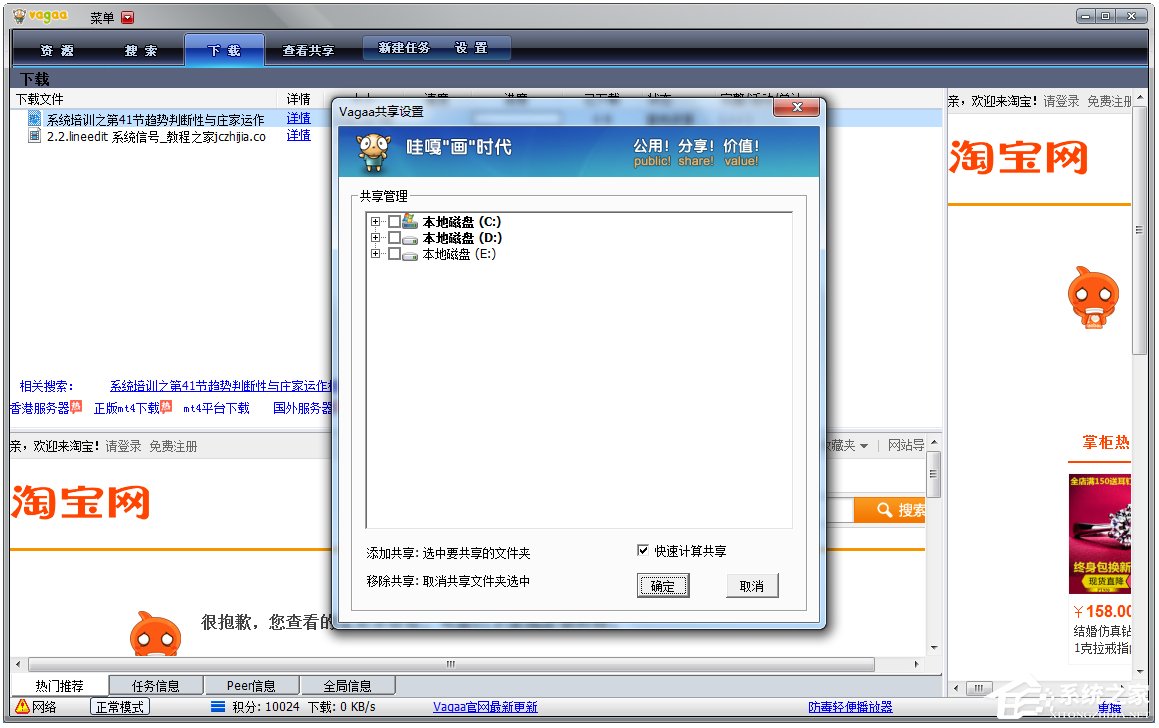Open 设置 from the toolbar
The width and height of the screenshot is (1159, 728).
coord(472,47)
